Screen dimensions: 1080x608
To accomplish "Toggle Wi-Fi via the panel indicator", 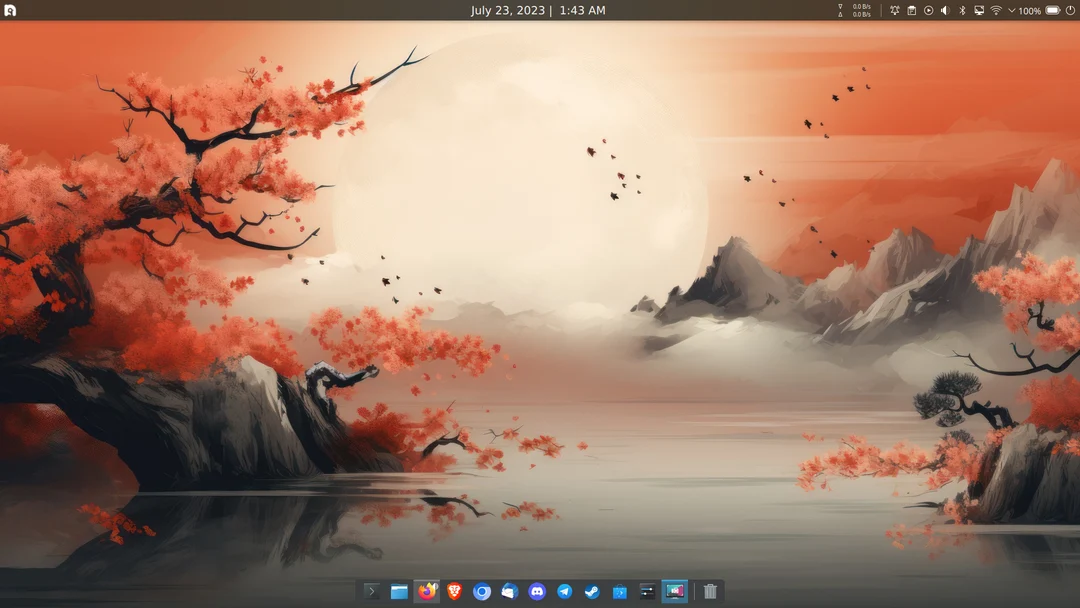I will point(995,10).
